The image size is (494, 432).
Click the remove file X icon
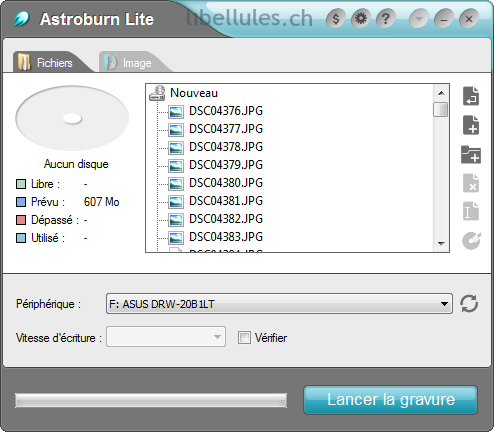[471, 183]
